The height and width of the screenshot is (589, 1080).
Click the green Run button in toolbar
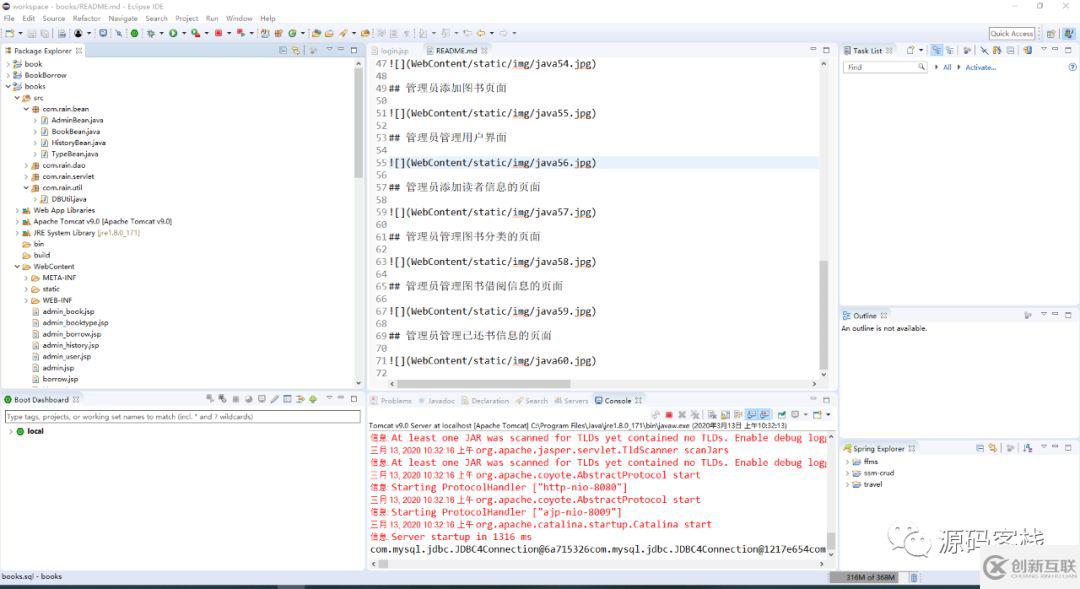click(172, 33)
